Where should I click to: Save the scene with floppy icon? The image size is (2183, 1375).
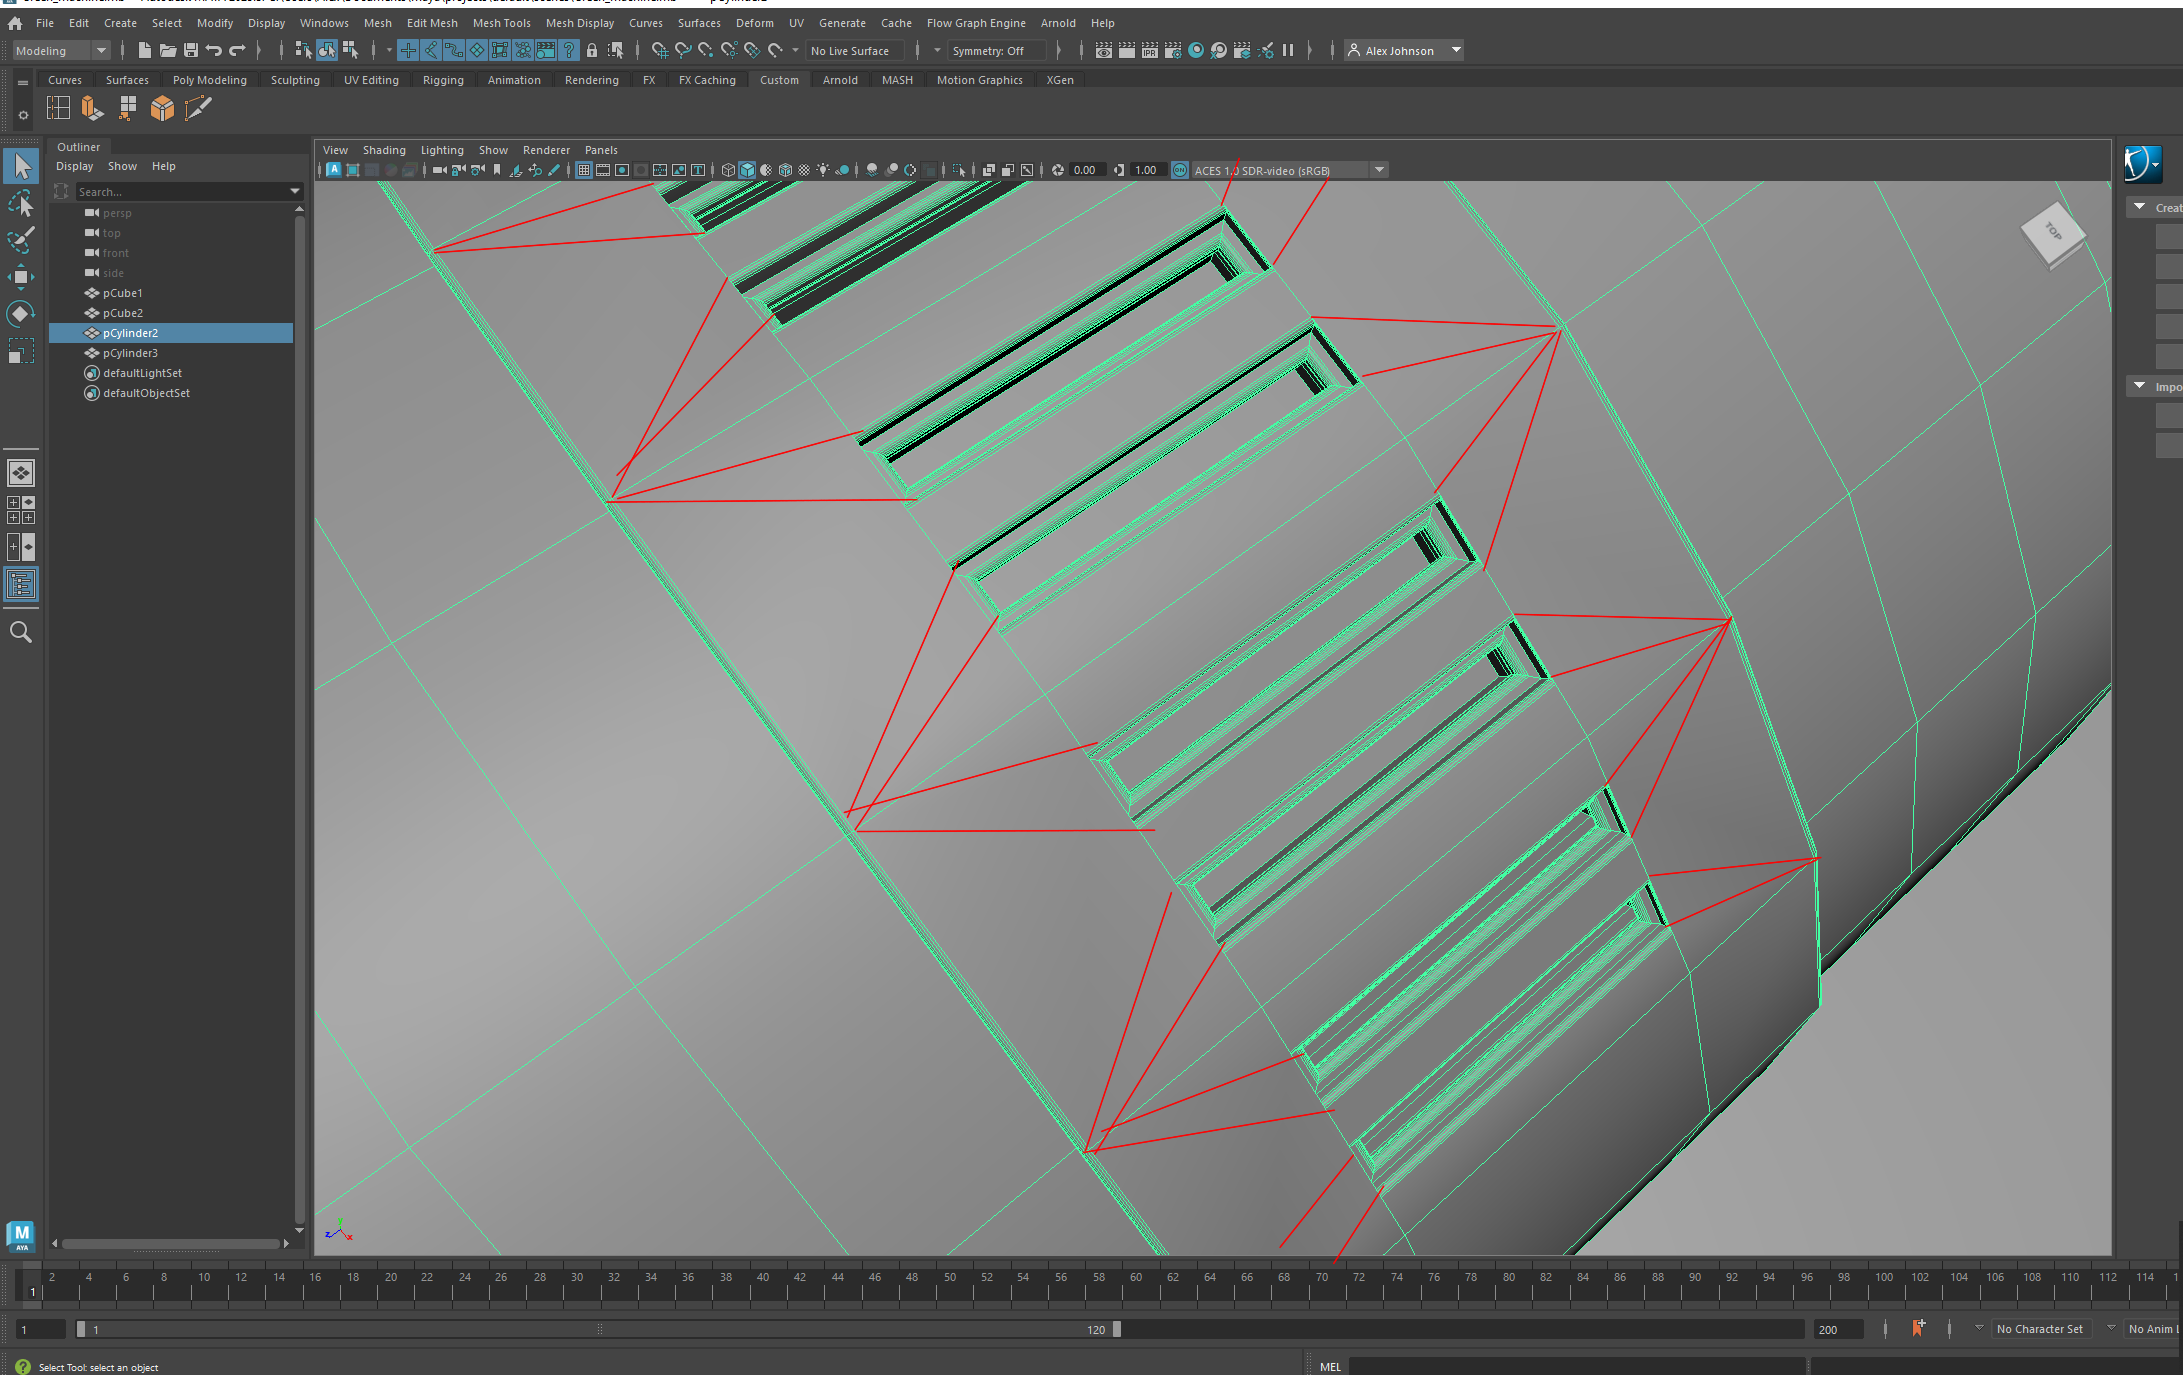(190, 50)
